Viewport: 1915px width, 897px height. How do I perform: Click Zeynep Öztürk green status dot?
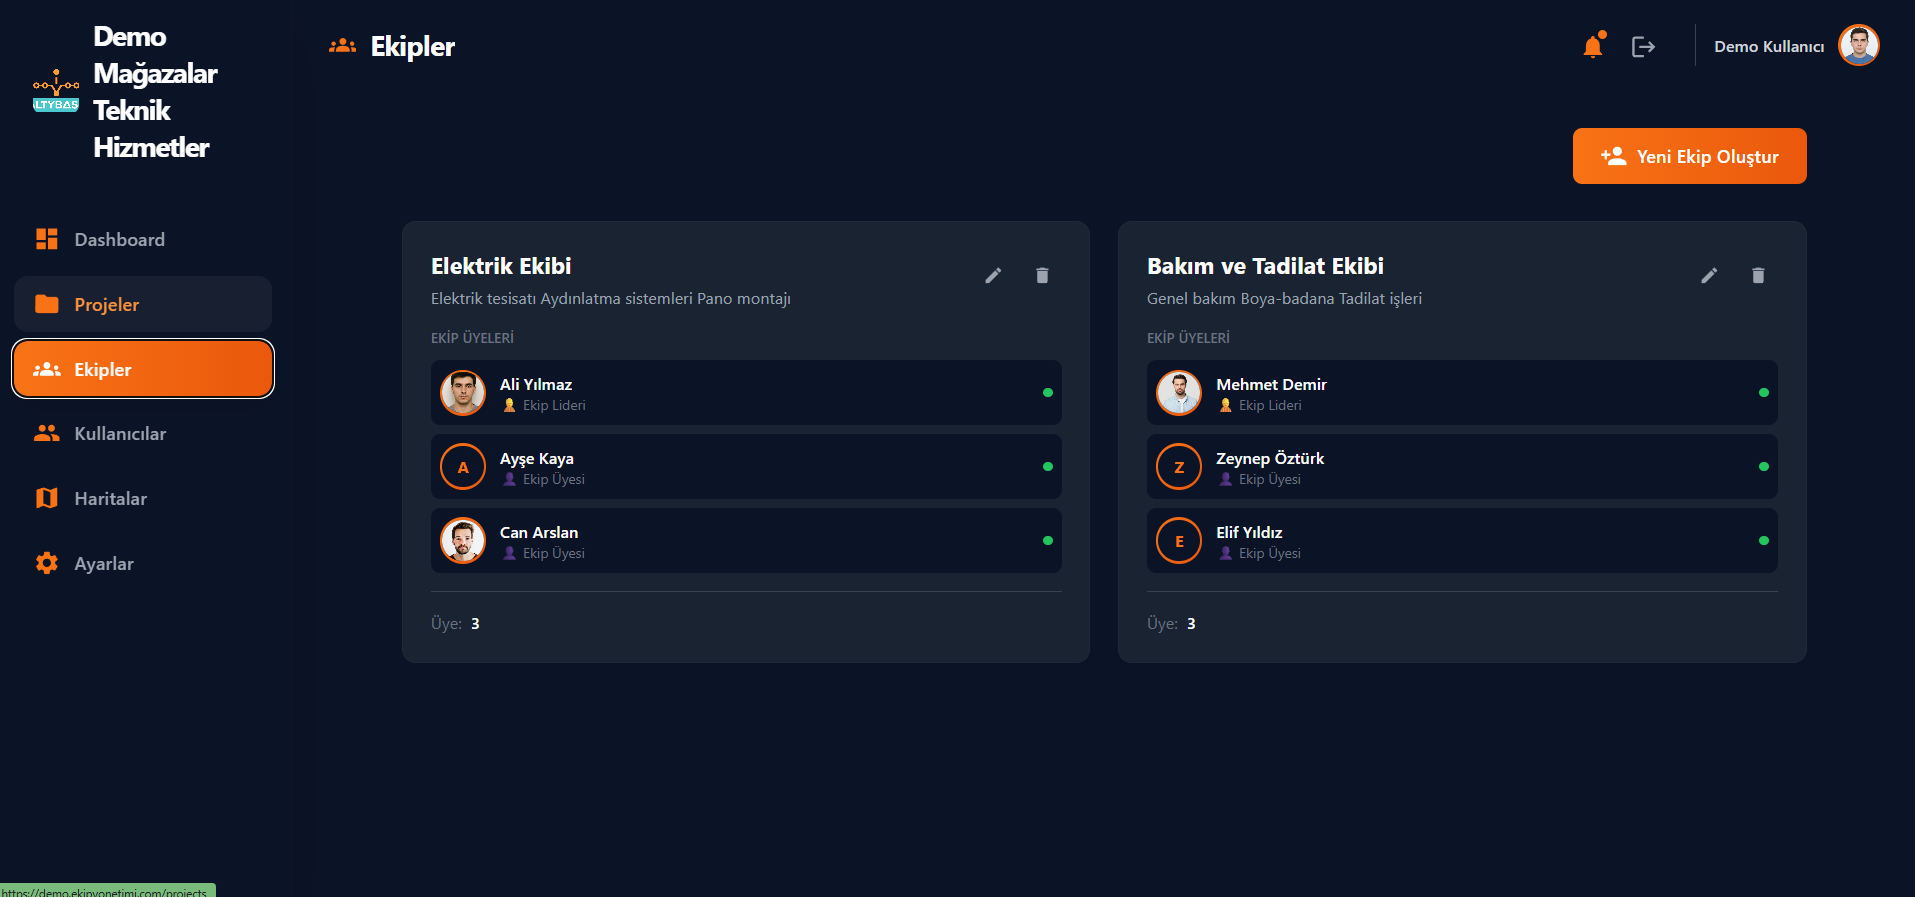[x=1764, y=467]
